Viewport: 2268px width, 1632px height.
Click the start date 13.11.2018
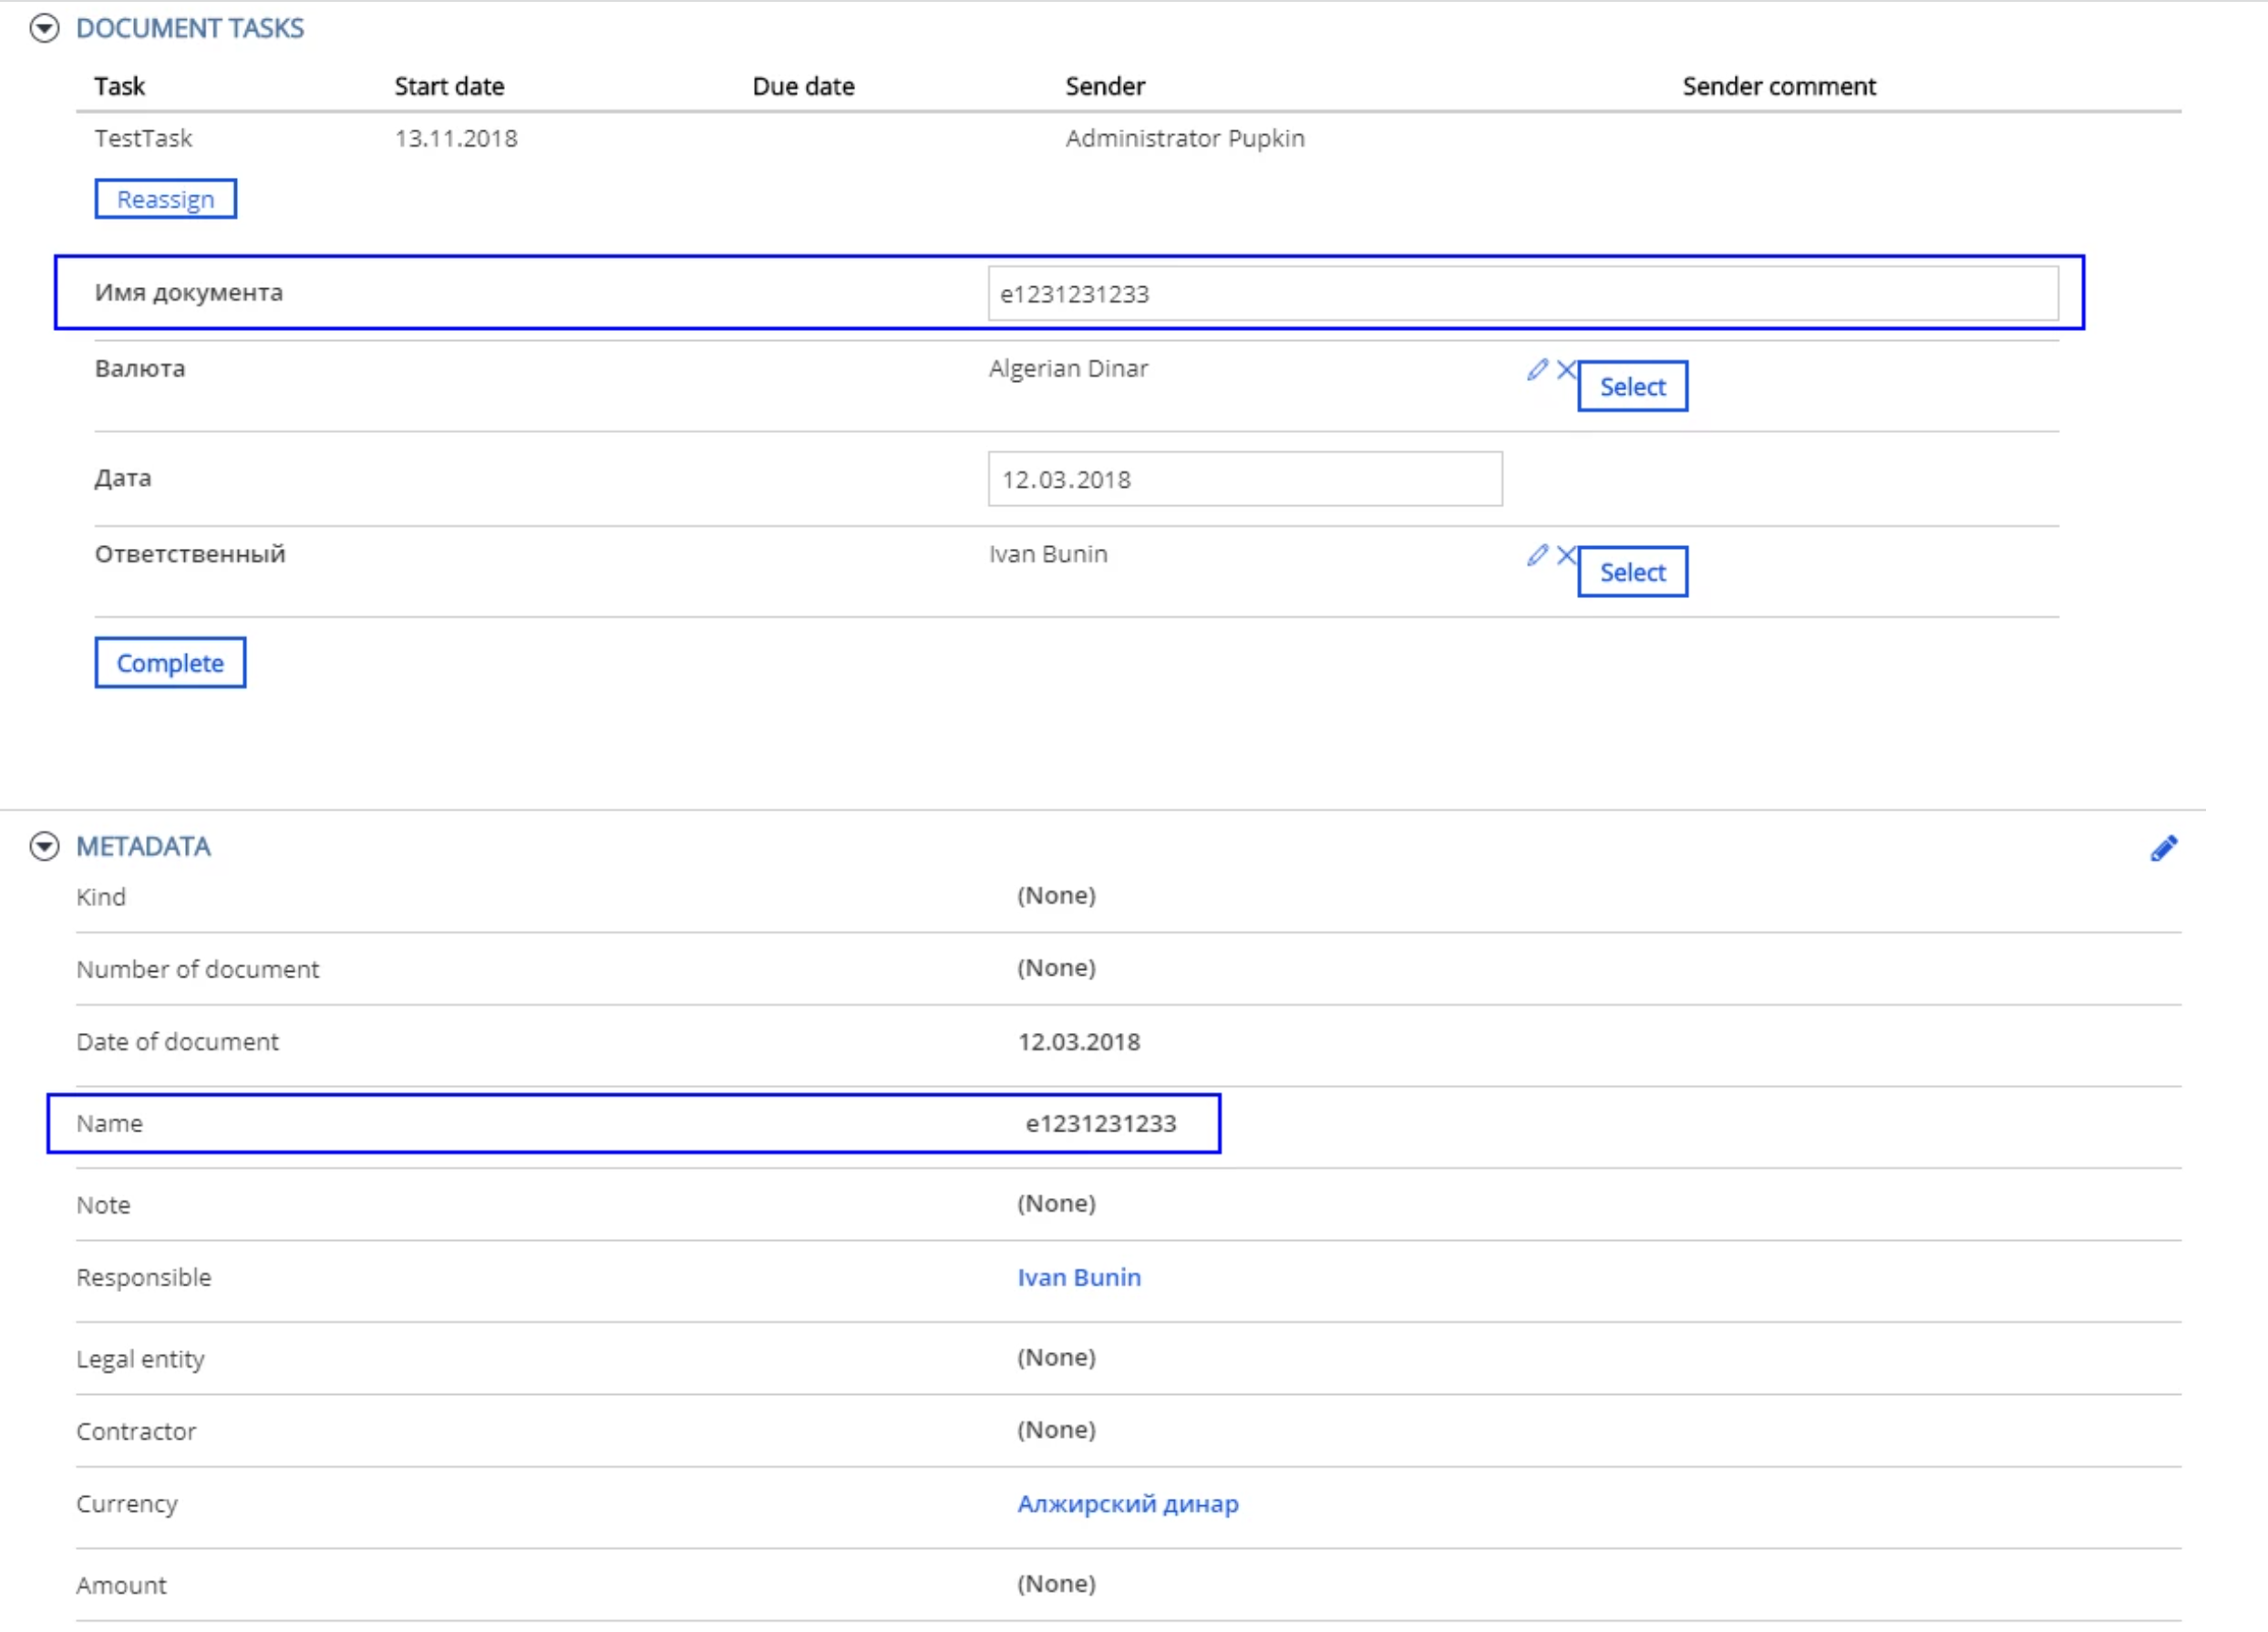[x=456, y=138]
